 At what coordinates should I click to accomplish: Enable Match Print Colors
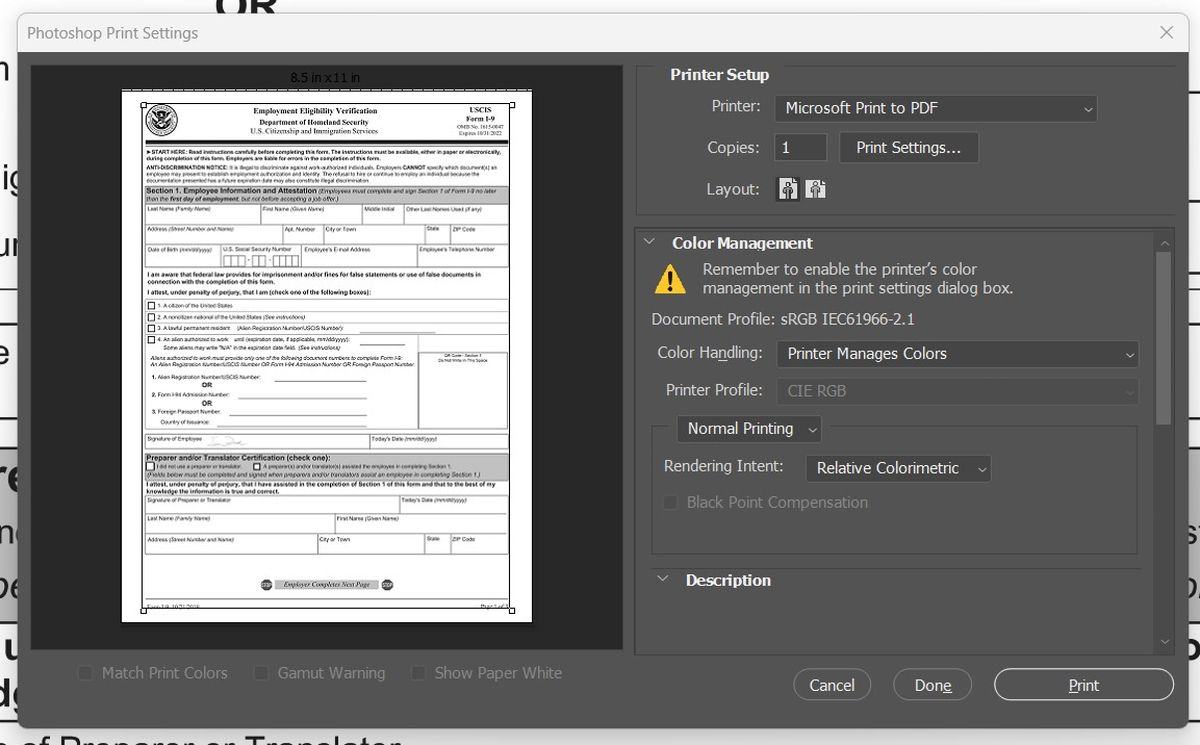[x=85, y=673]
